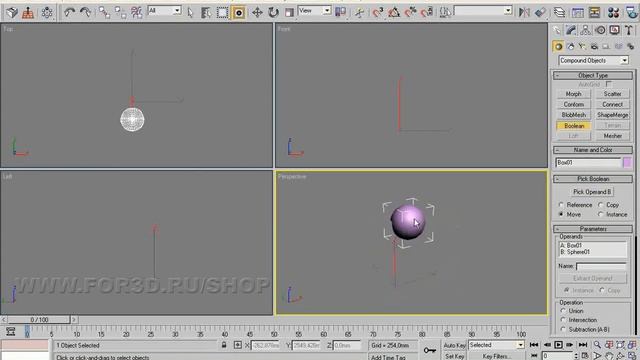The image size is (640, 360).
Task: Click the Align tool icon
Action: coord(540,12)
